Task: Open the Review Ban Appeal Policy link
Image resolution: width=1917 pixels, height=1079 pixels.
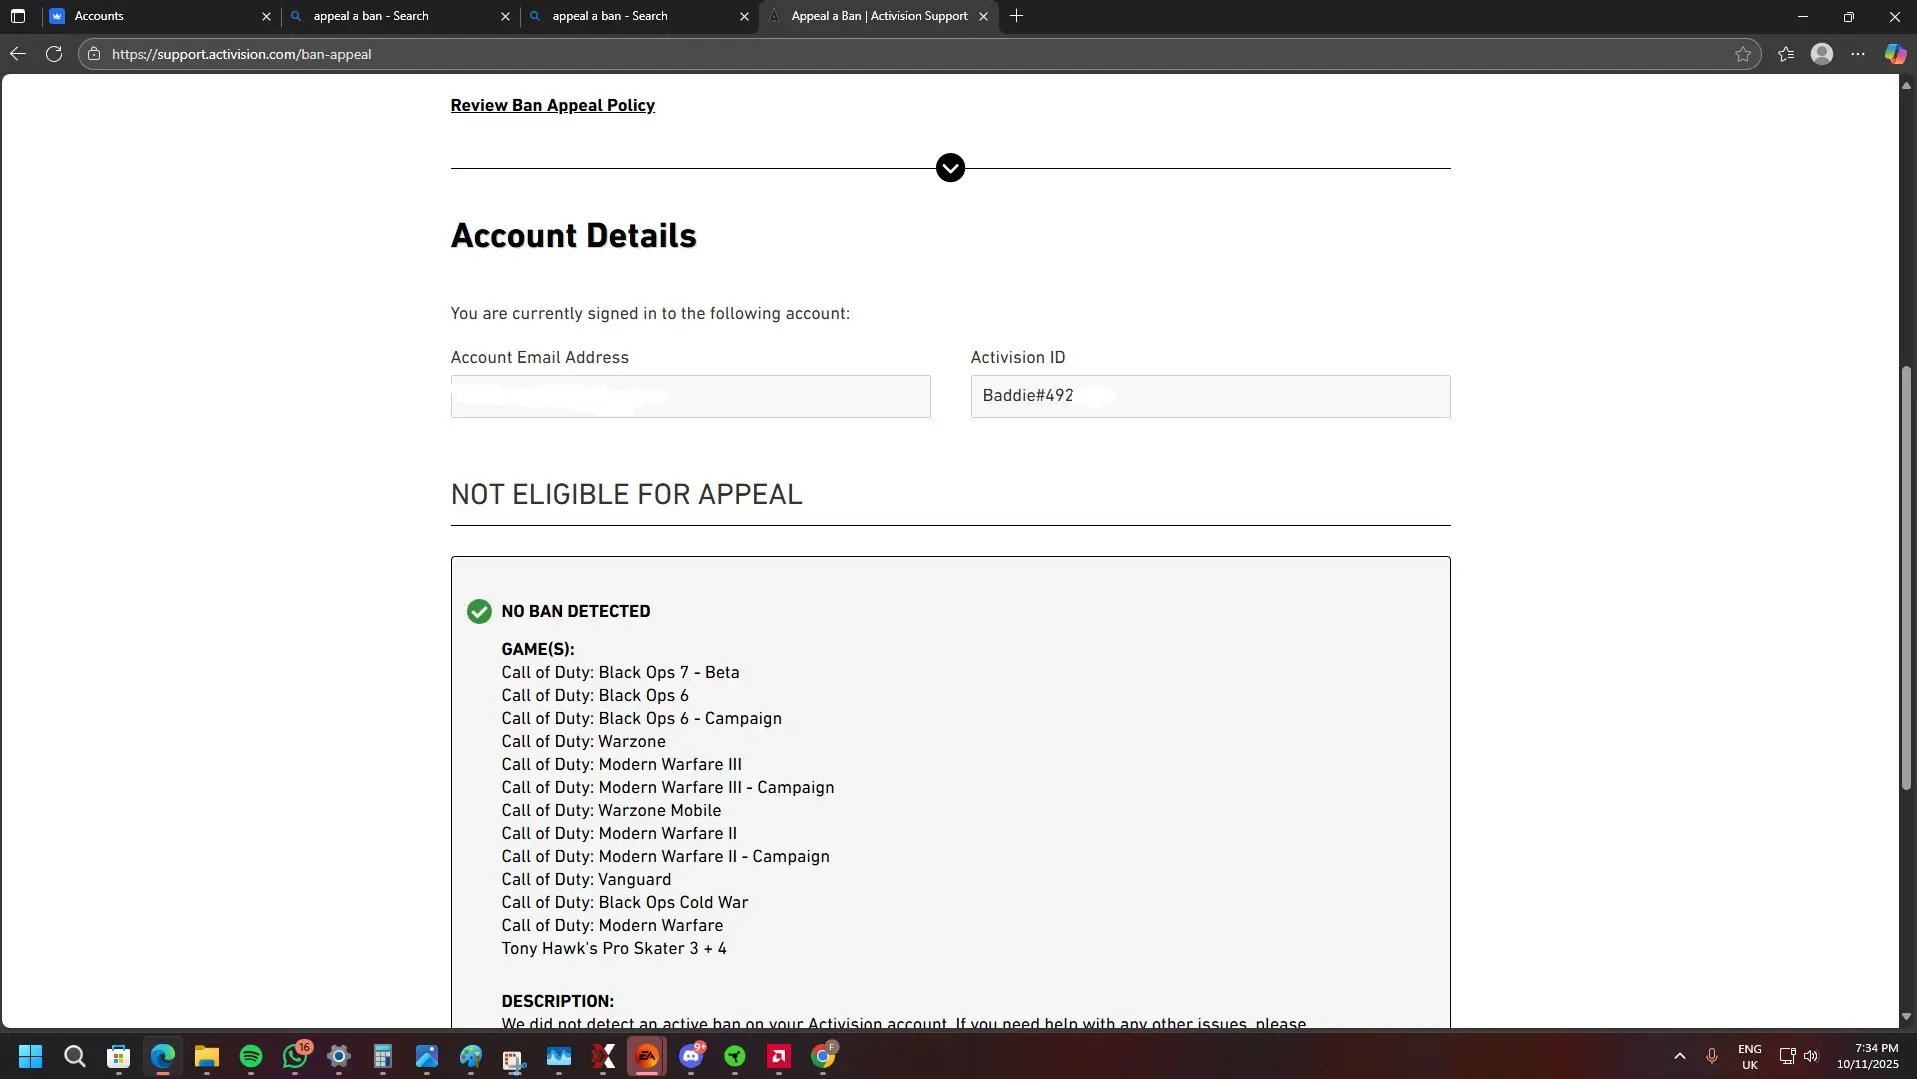Action: coord(552,105)
